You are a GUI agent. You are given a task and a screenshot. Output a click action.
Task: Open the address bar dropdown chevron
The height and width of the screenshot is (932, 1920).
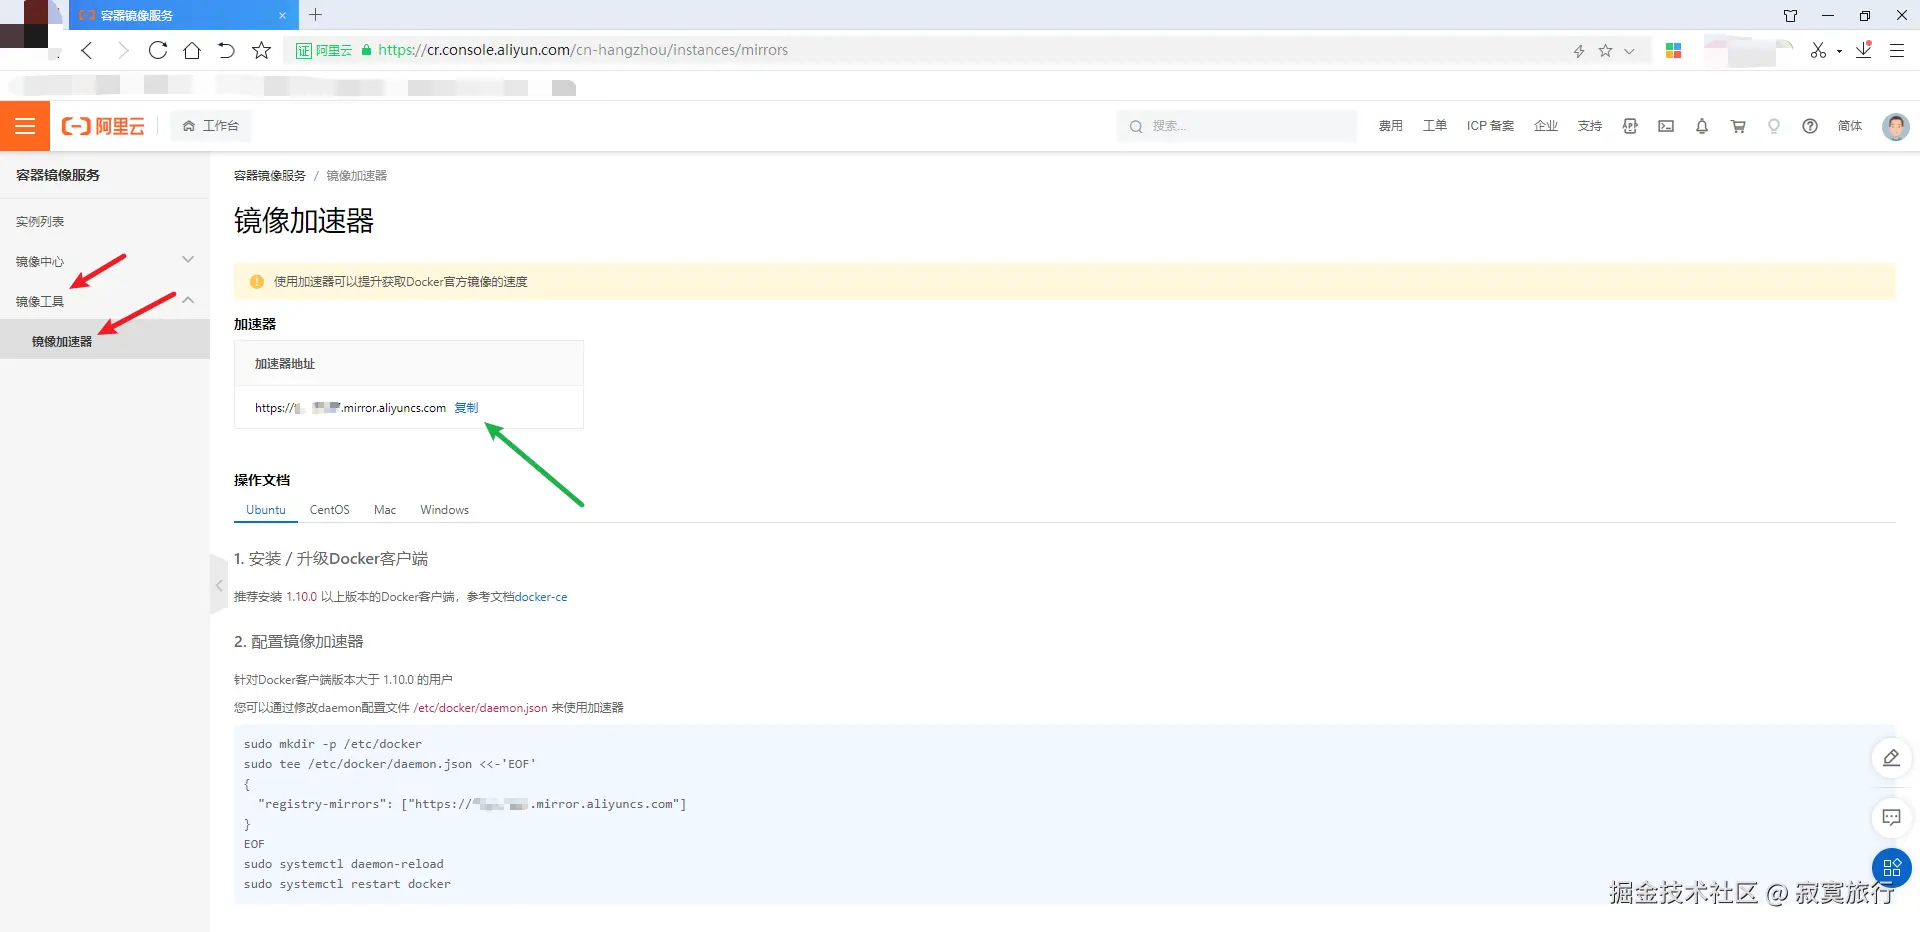pyautogui.click(x=1629, y=51)
